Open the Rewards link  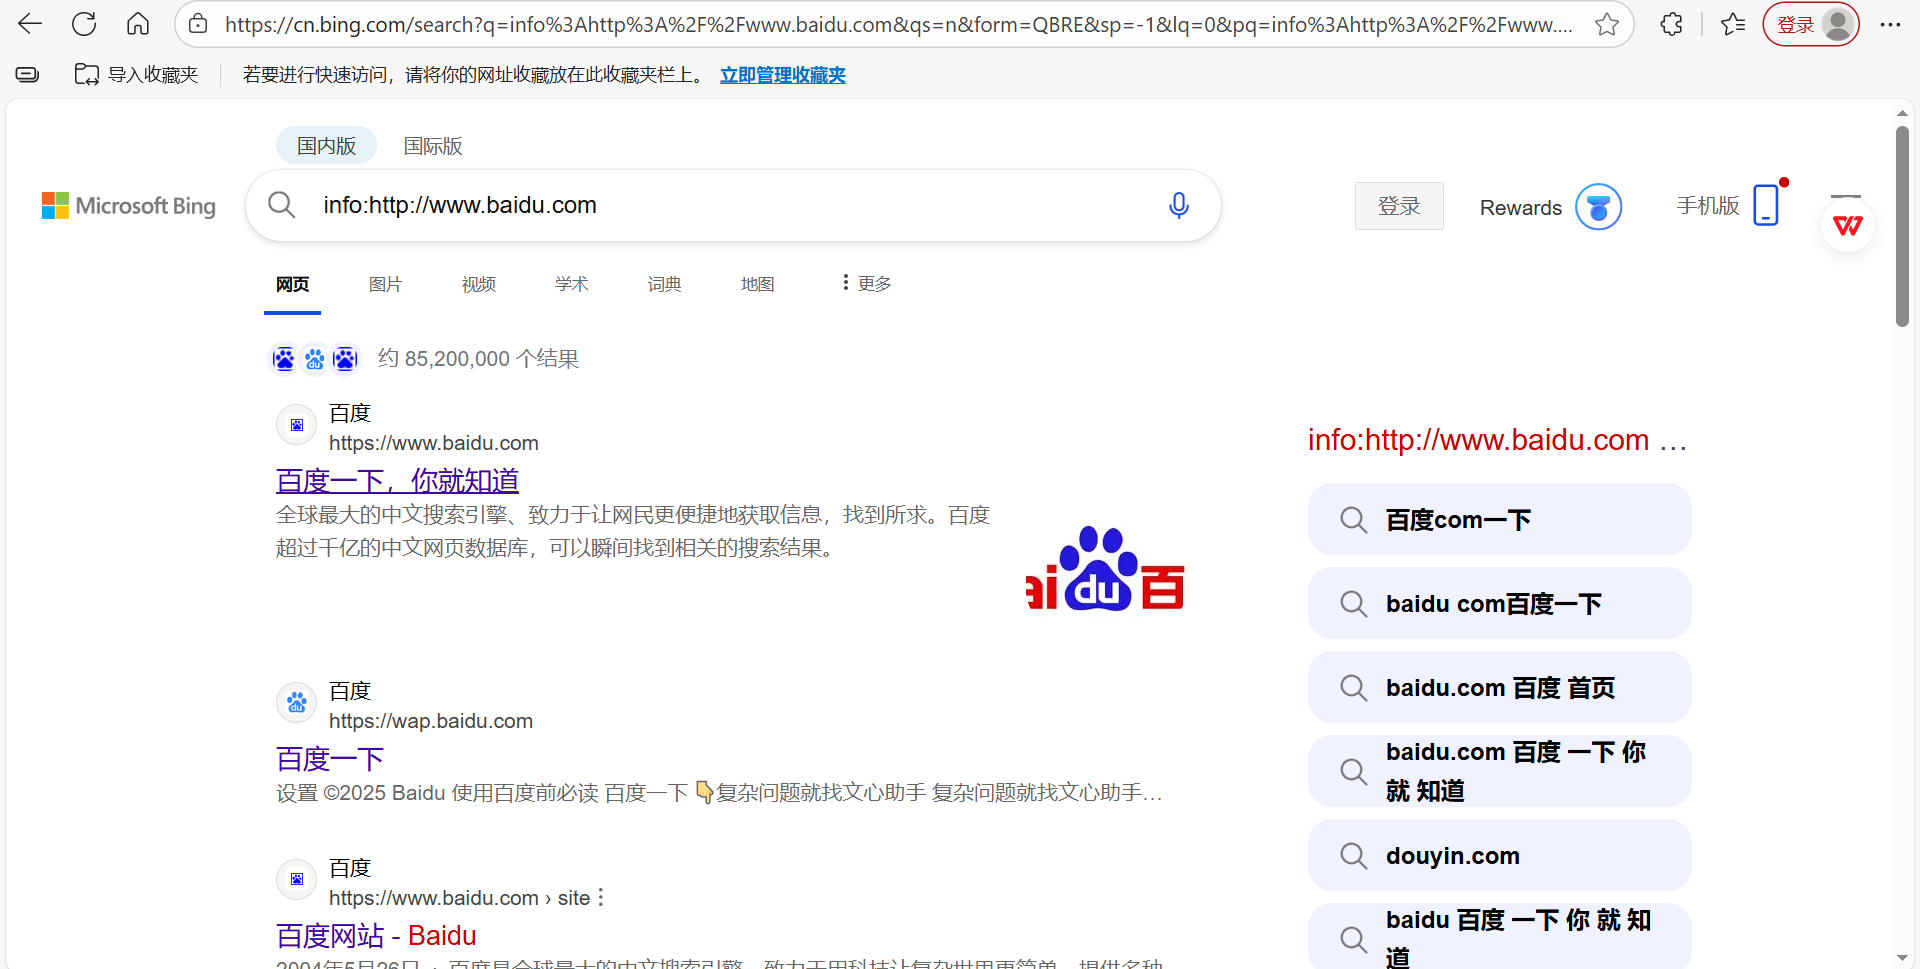point(1520,208)
